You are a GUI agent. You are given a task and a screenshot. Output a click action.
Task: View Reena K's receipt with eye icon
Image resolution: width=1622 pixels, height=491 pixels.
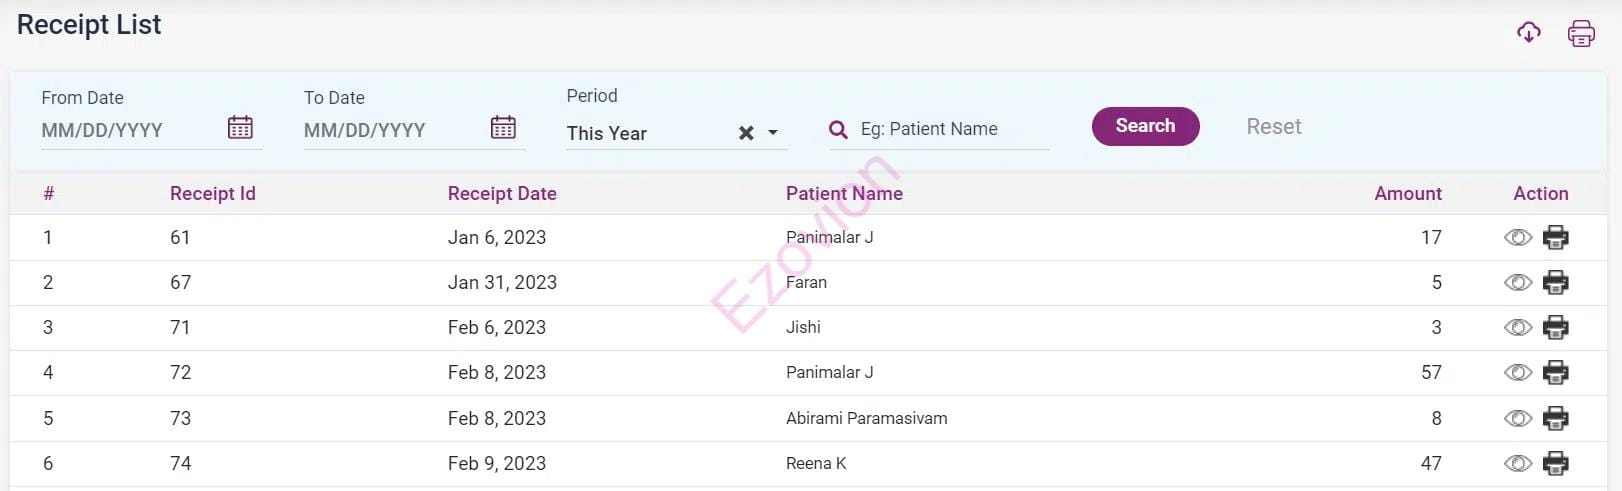[x=1517, y=464]
